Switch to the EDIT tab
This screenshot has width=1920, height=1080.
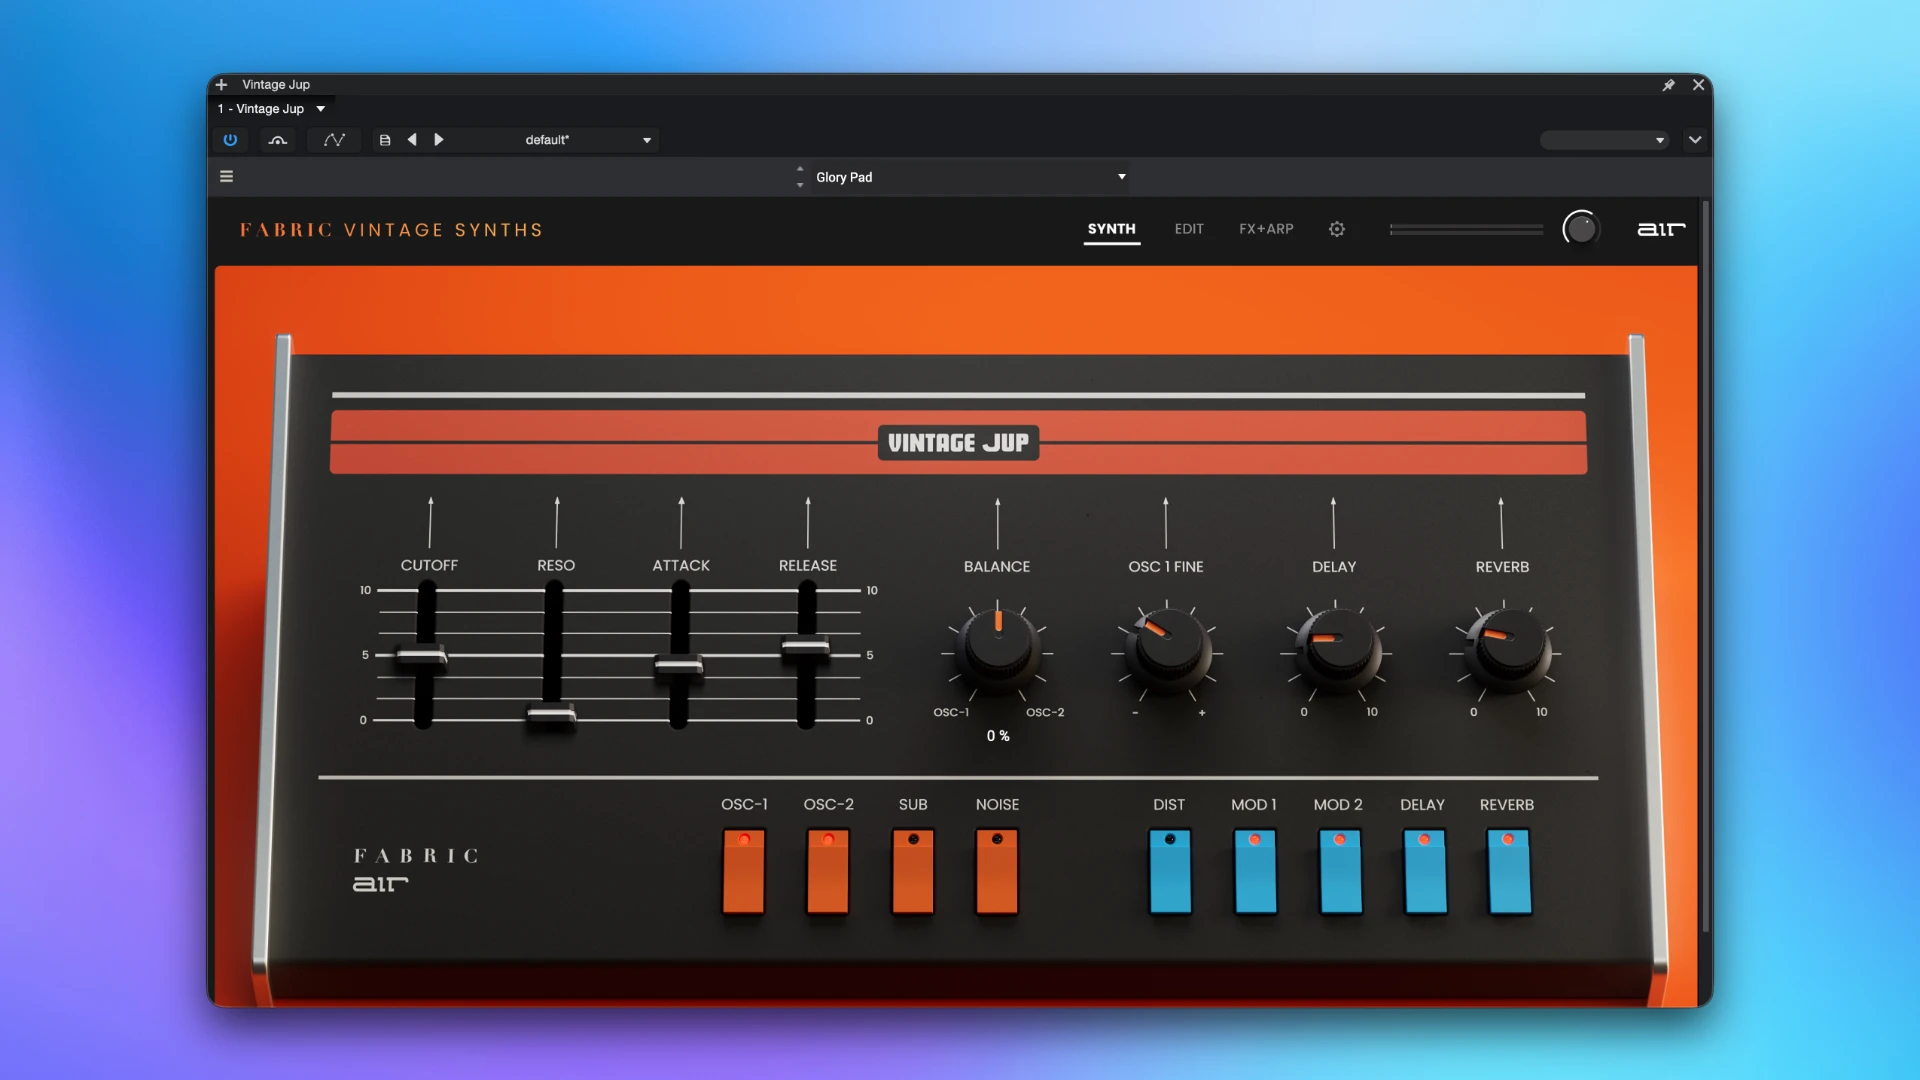tap(1189, 229)
